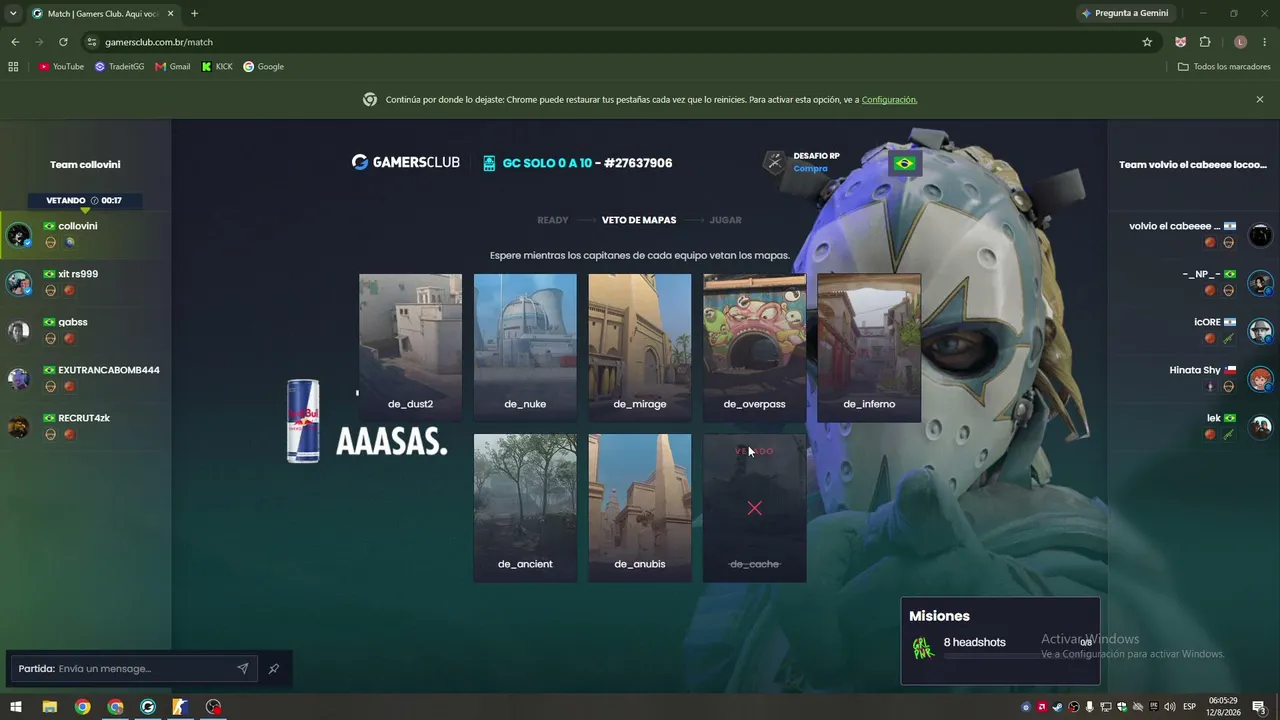This screenshot has width=1280, height=720.
Task: Open Chrome's three-dot menu
Action: click(x=1264, y=42)
